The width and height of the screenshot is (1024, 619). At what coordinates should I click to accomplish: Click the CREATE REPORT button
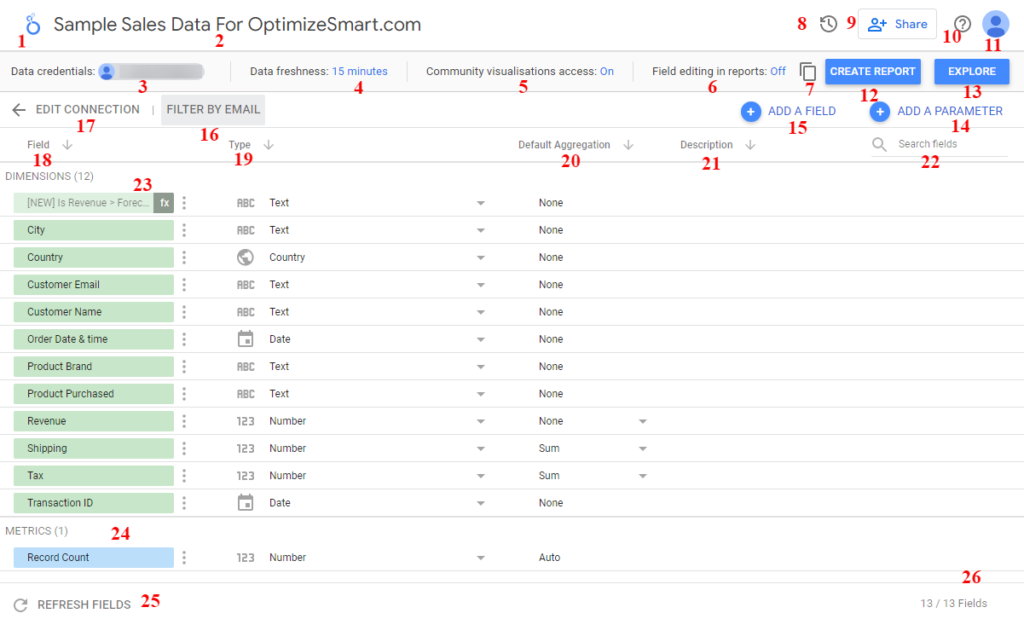coord(872,72)
